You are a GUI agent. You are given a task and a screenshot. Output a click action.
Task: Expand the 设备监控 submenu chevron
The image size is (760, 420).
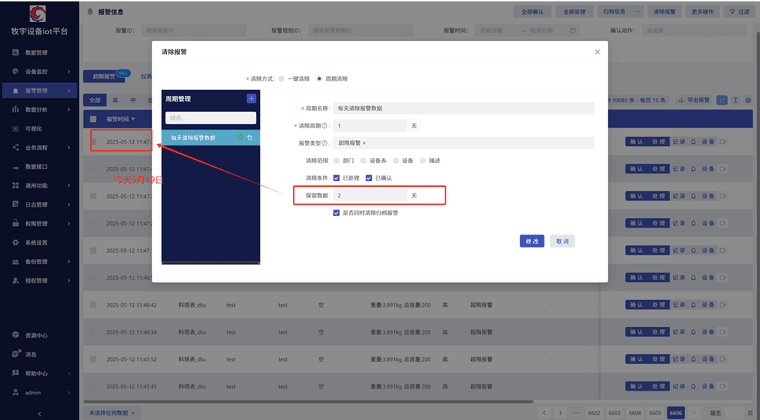[x=69, y=72]
